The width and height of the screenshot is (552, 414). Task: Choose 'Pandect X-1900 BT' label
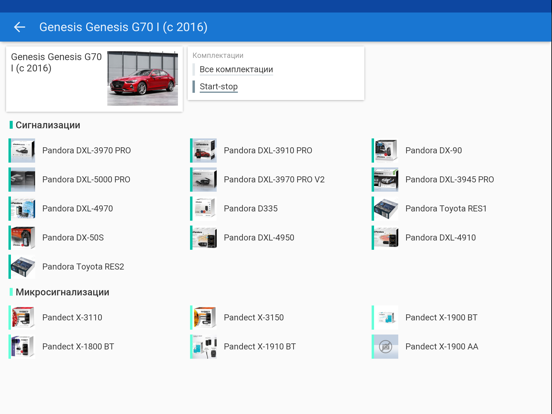coord(441,318)
